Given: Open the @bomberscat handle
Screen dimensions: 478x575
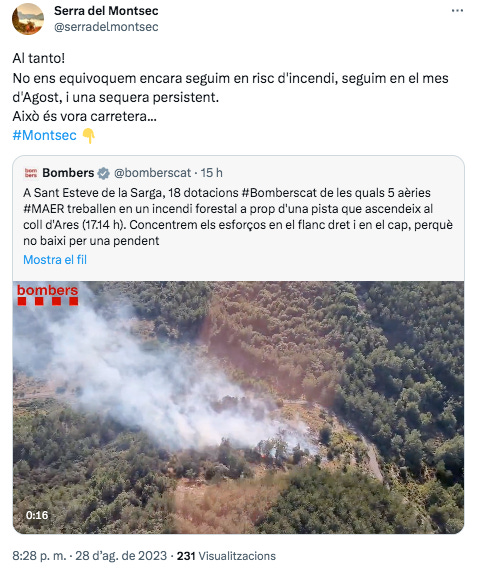Looking at the screenshot, I should point(152,173).
